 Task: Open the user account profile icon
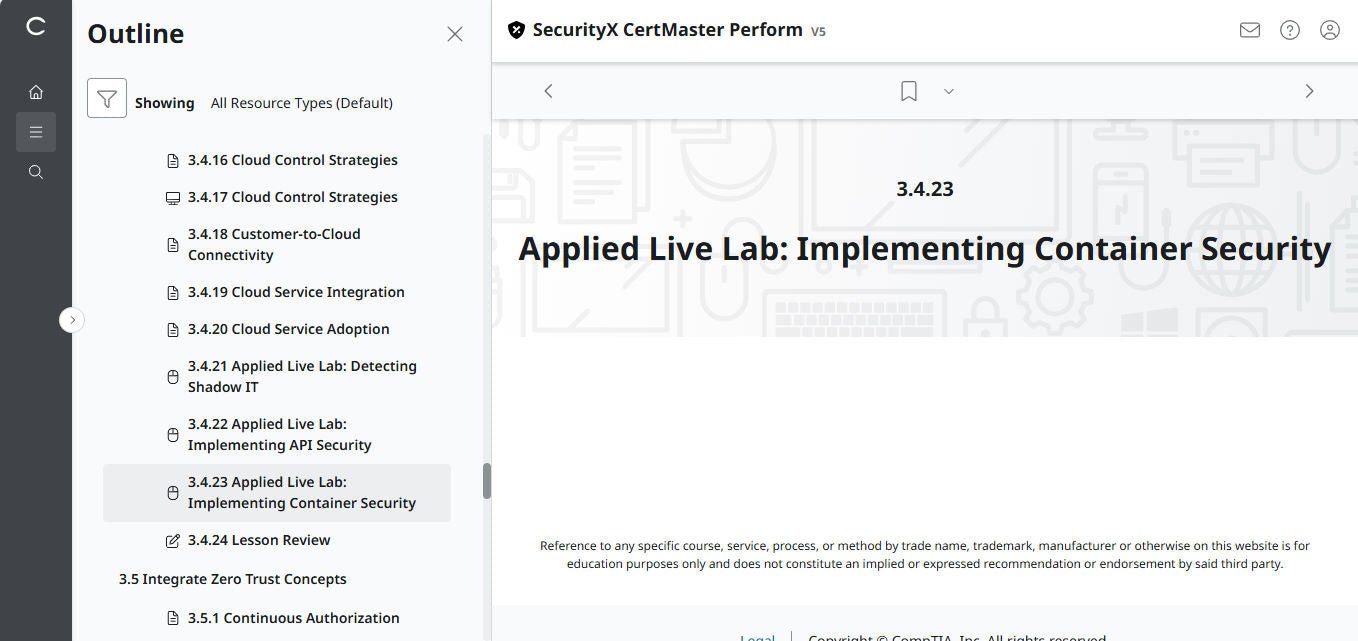click(1329, 30)
